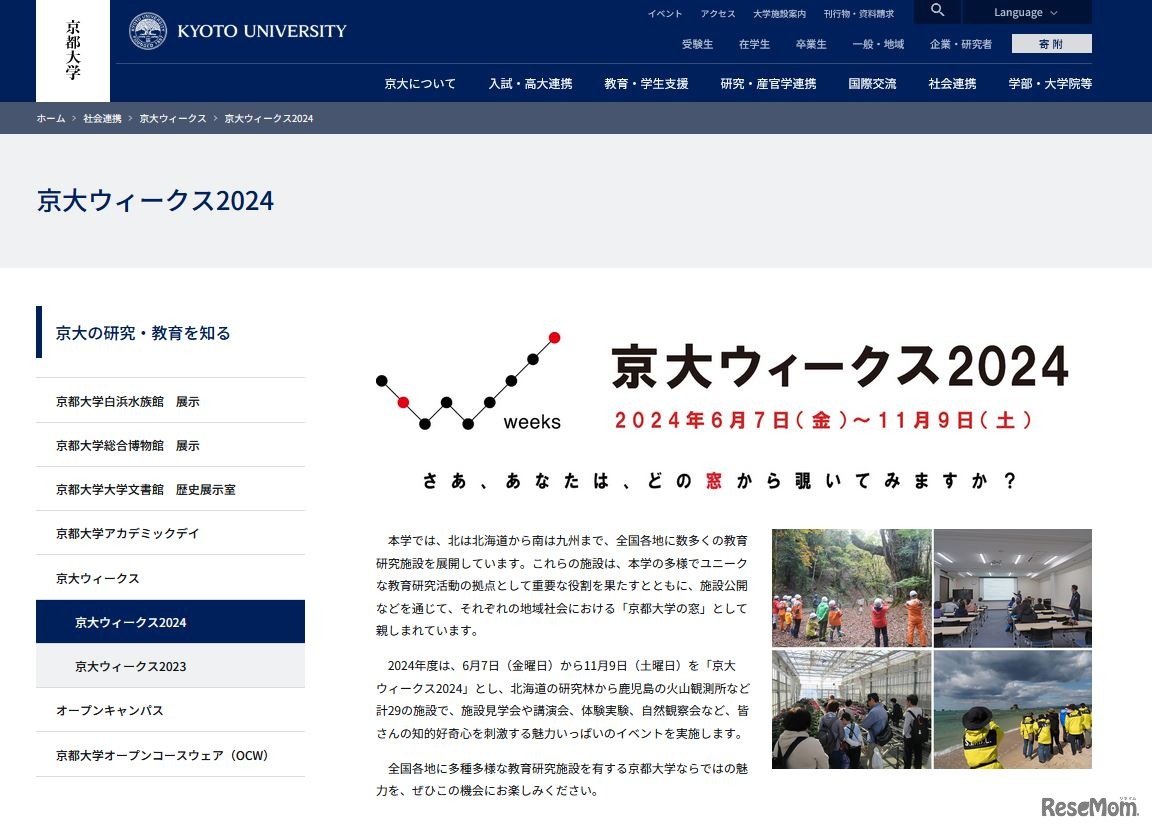Select 受験生 audience link
Image resolution: width=1152 pixels, height=830 pixels.
(697, 44)
